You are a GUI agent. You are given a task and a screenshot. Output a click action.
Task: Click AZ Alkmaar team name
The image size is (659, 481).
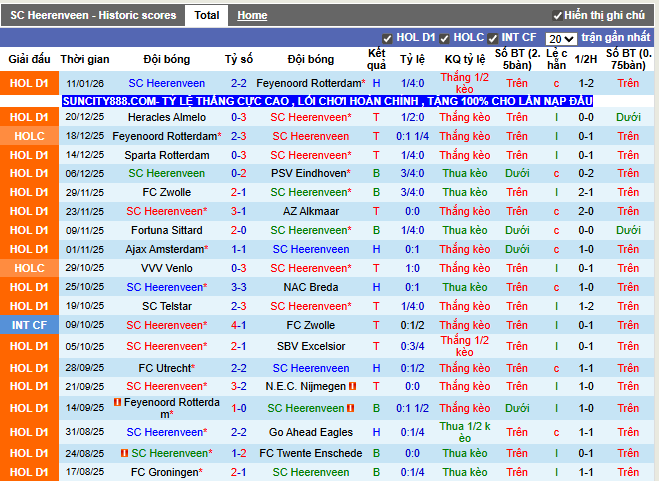pos(311,211)
